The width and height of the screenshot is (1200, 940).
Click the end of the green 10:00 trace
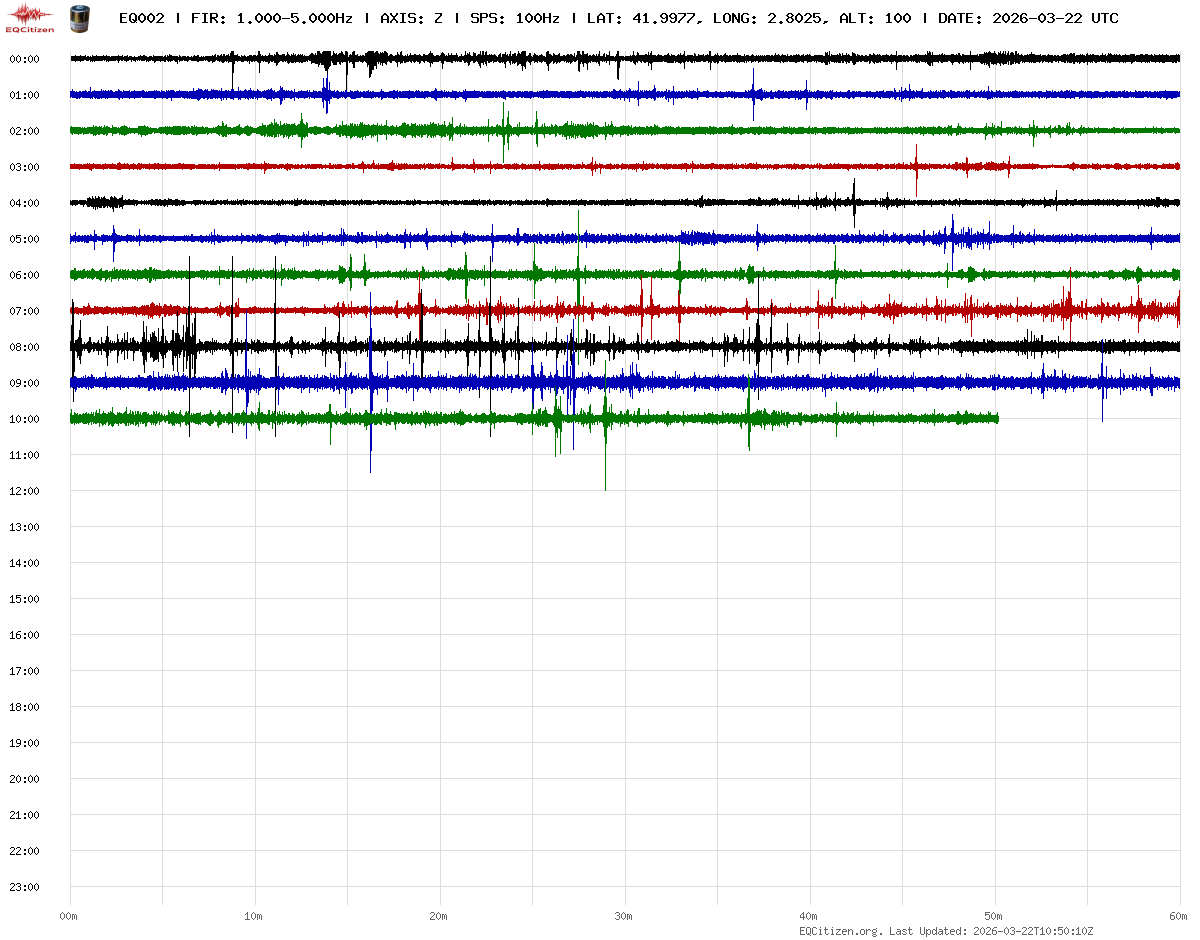[x=997, y=418]
